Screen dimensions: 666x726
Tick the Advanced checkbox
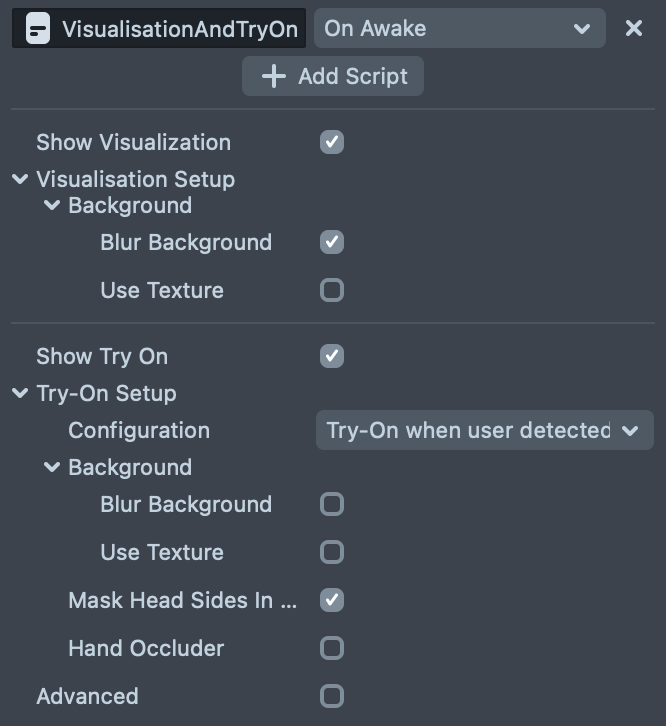coord(332,696)
